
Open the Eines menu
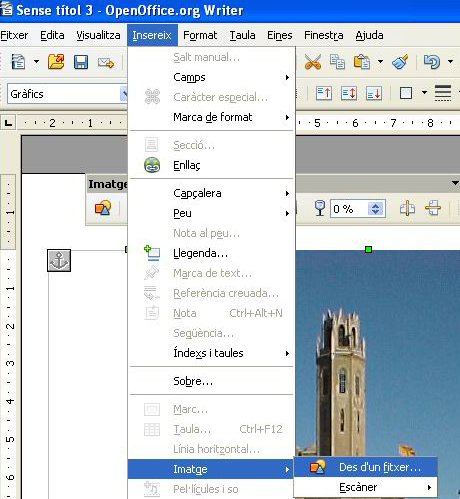click(x=280, y=35)
